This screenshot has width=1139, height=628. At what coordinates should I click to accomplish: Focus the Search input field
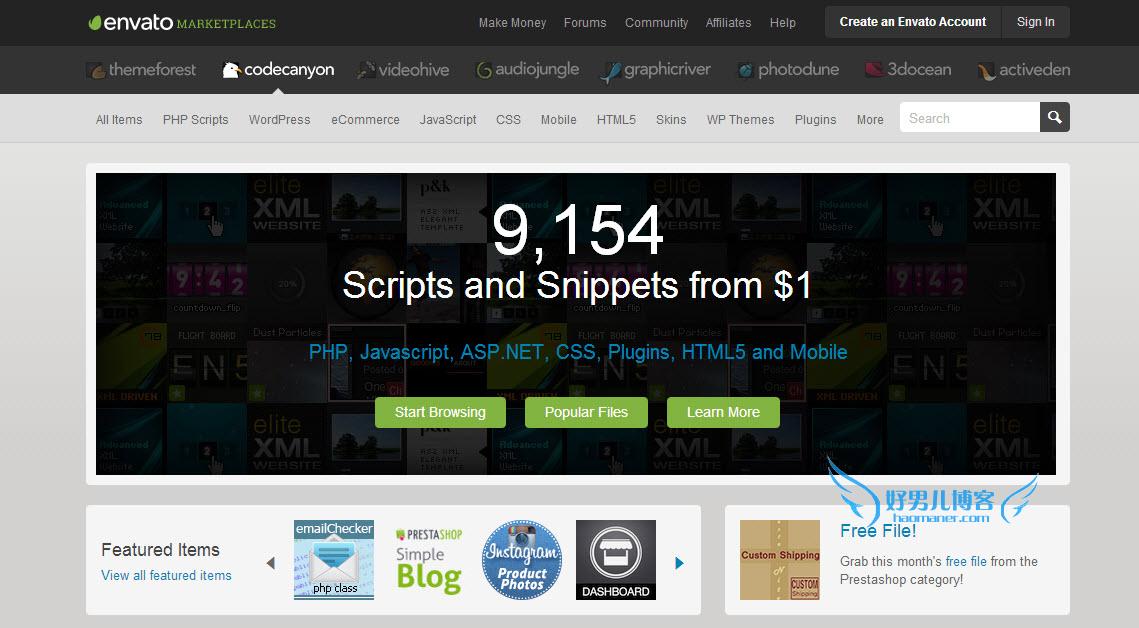[x=970, y=118]
